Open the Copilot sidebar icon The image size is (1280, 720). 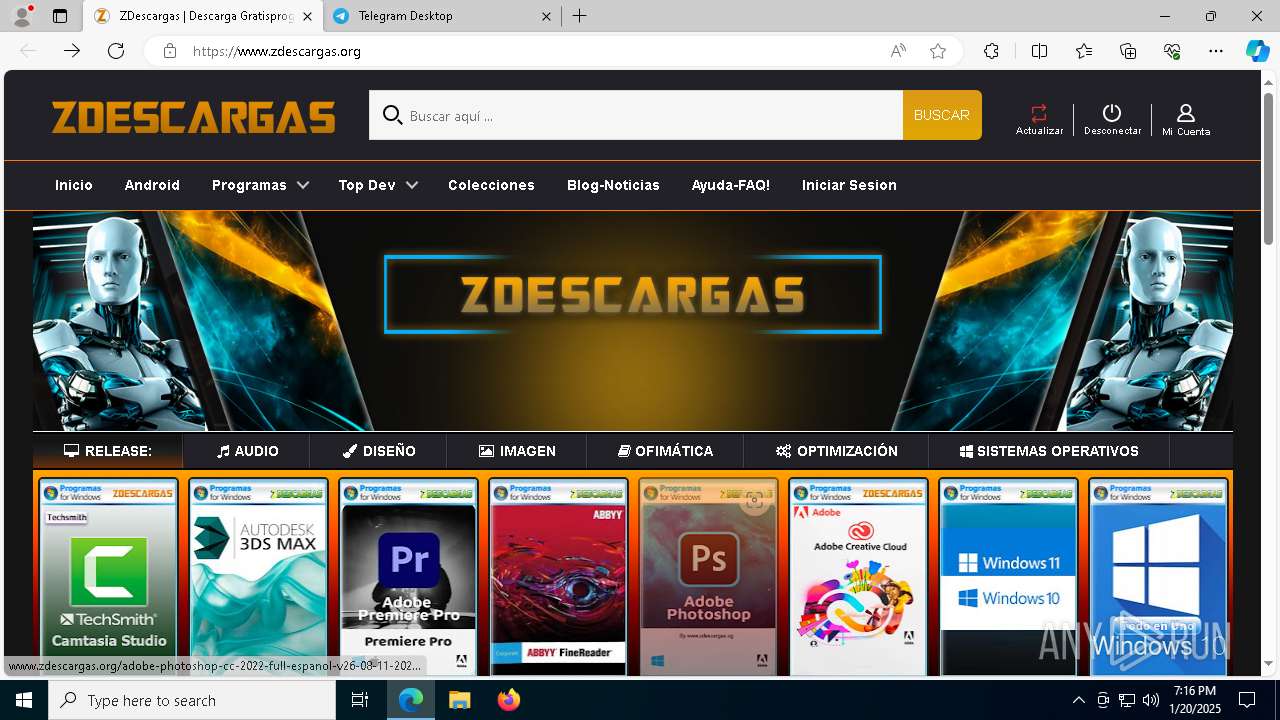coord(1257,51)
